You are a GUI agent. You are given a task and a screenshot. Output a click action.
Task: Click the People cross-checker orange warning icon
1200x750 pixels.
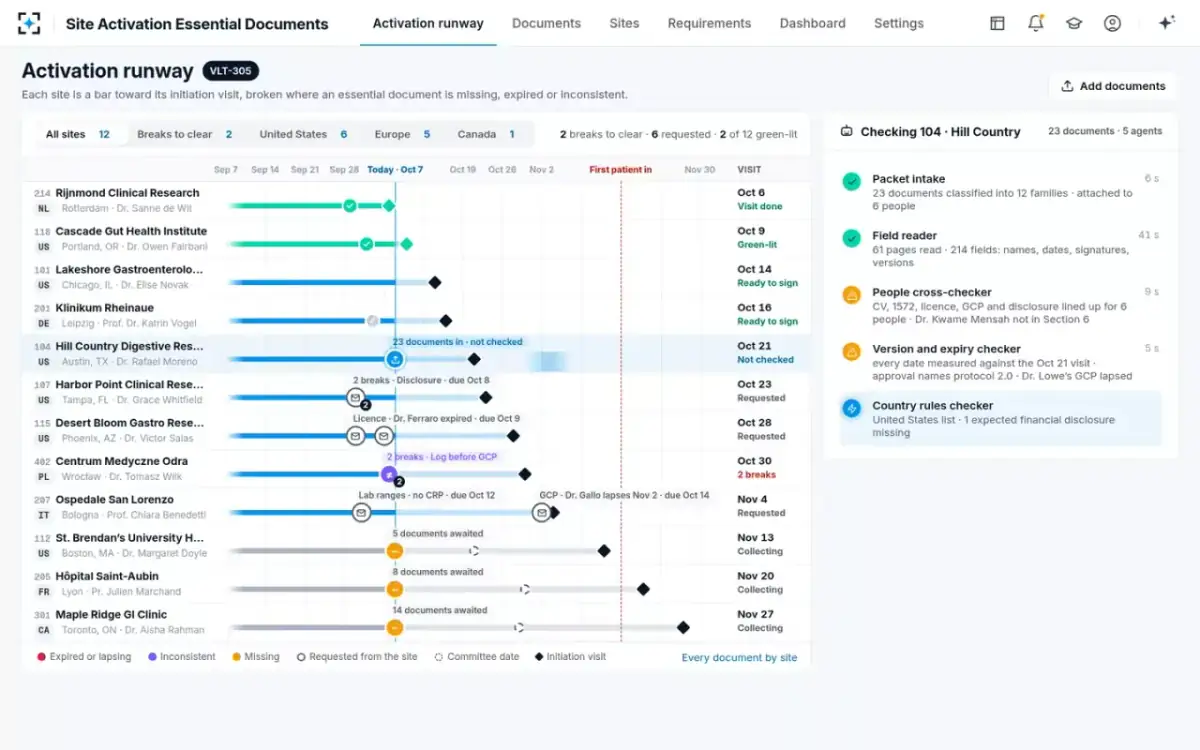click(851, 295)
